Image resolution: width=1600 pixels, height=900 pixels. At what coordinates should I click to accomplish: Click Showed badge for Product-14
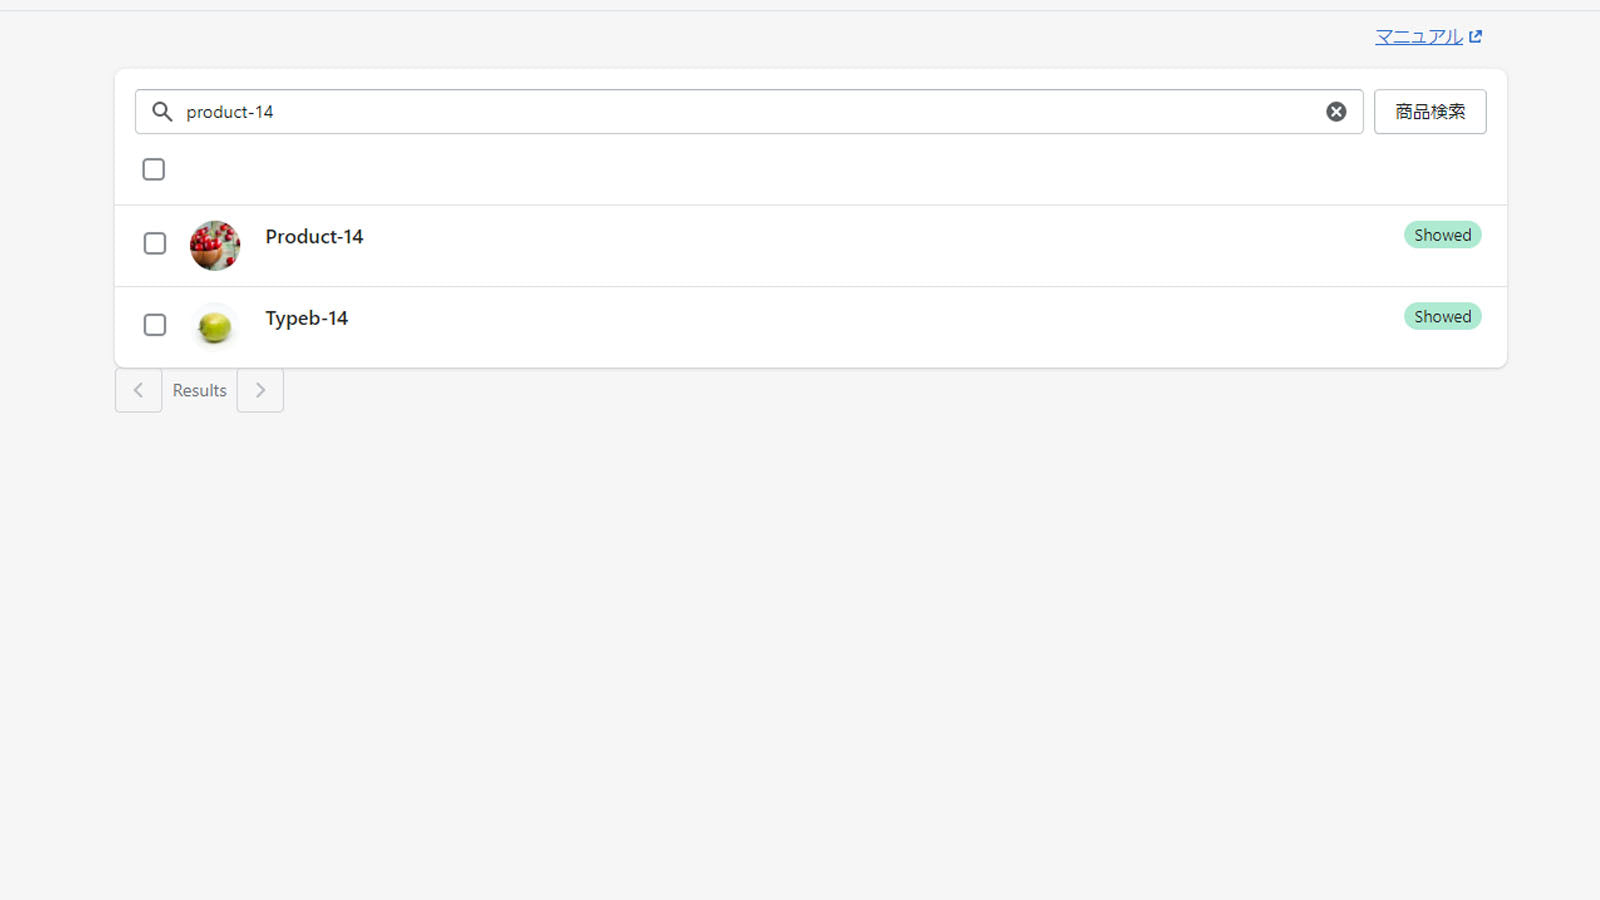pos(1442,235)
